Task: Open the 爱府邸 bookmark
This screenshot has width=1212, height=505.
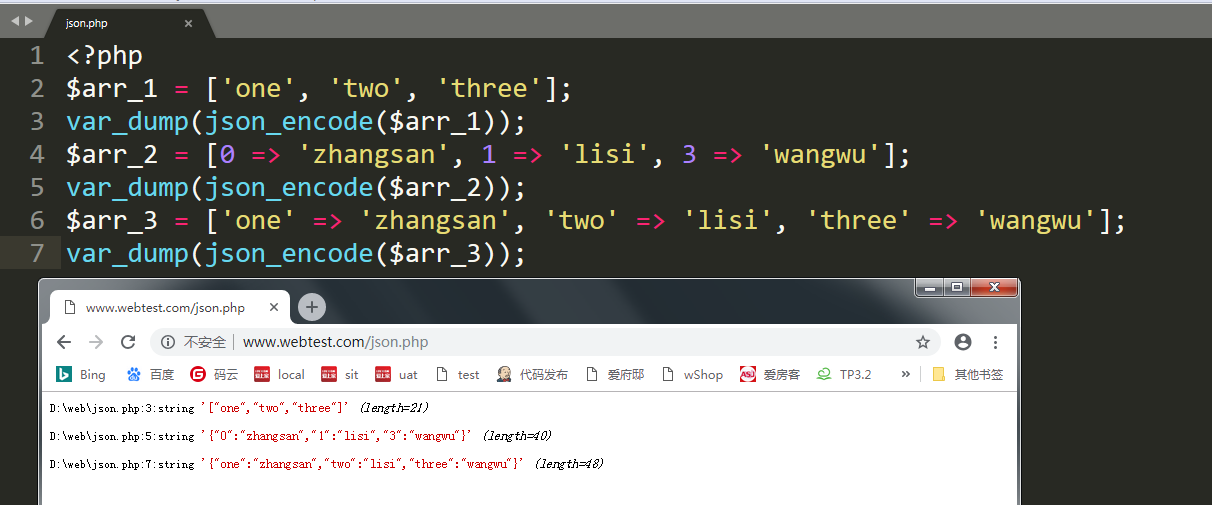Action: click(x=614, y=374)
